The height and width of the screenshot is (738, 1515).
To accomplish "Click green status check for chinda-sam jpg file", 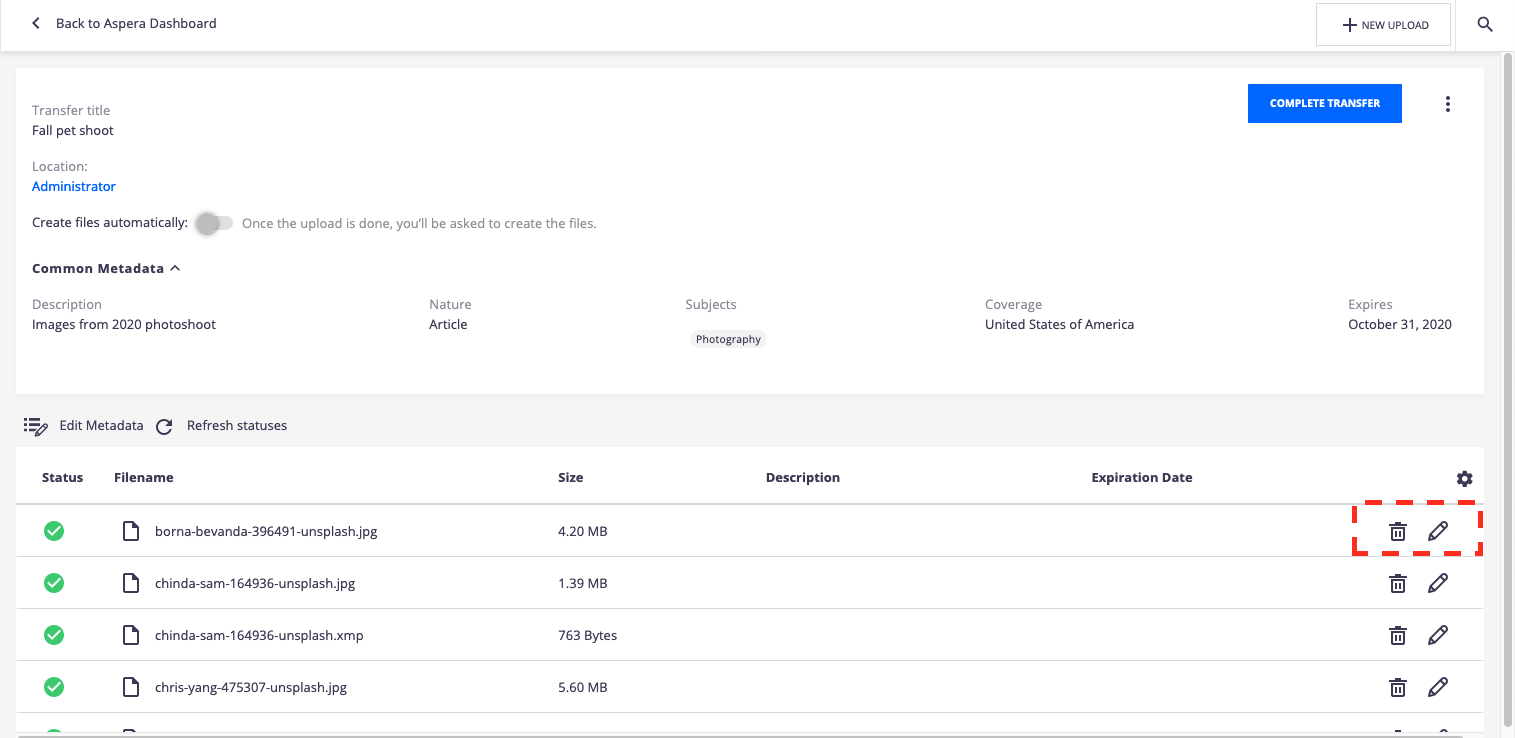I will point(54,583).
